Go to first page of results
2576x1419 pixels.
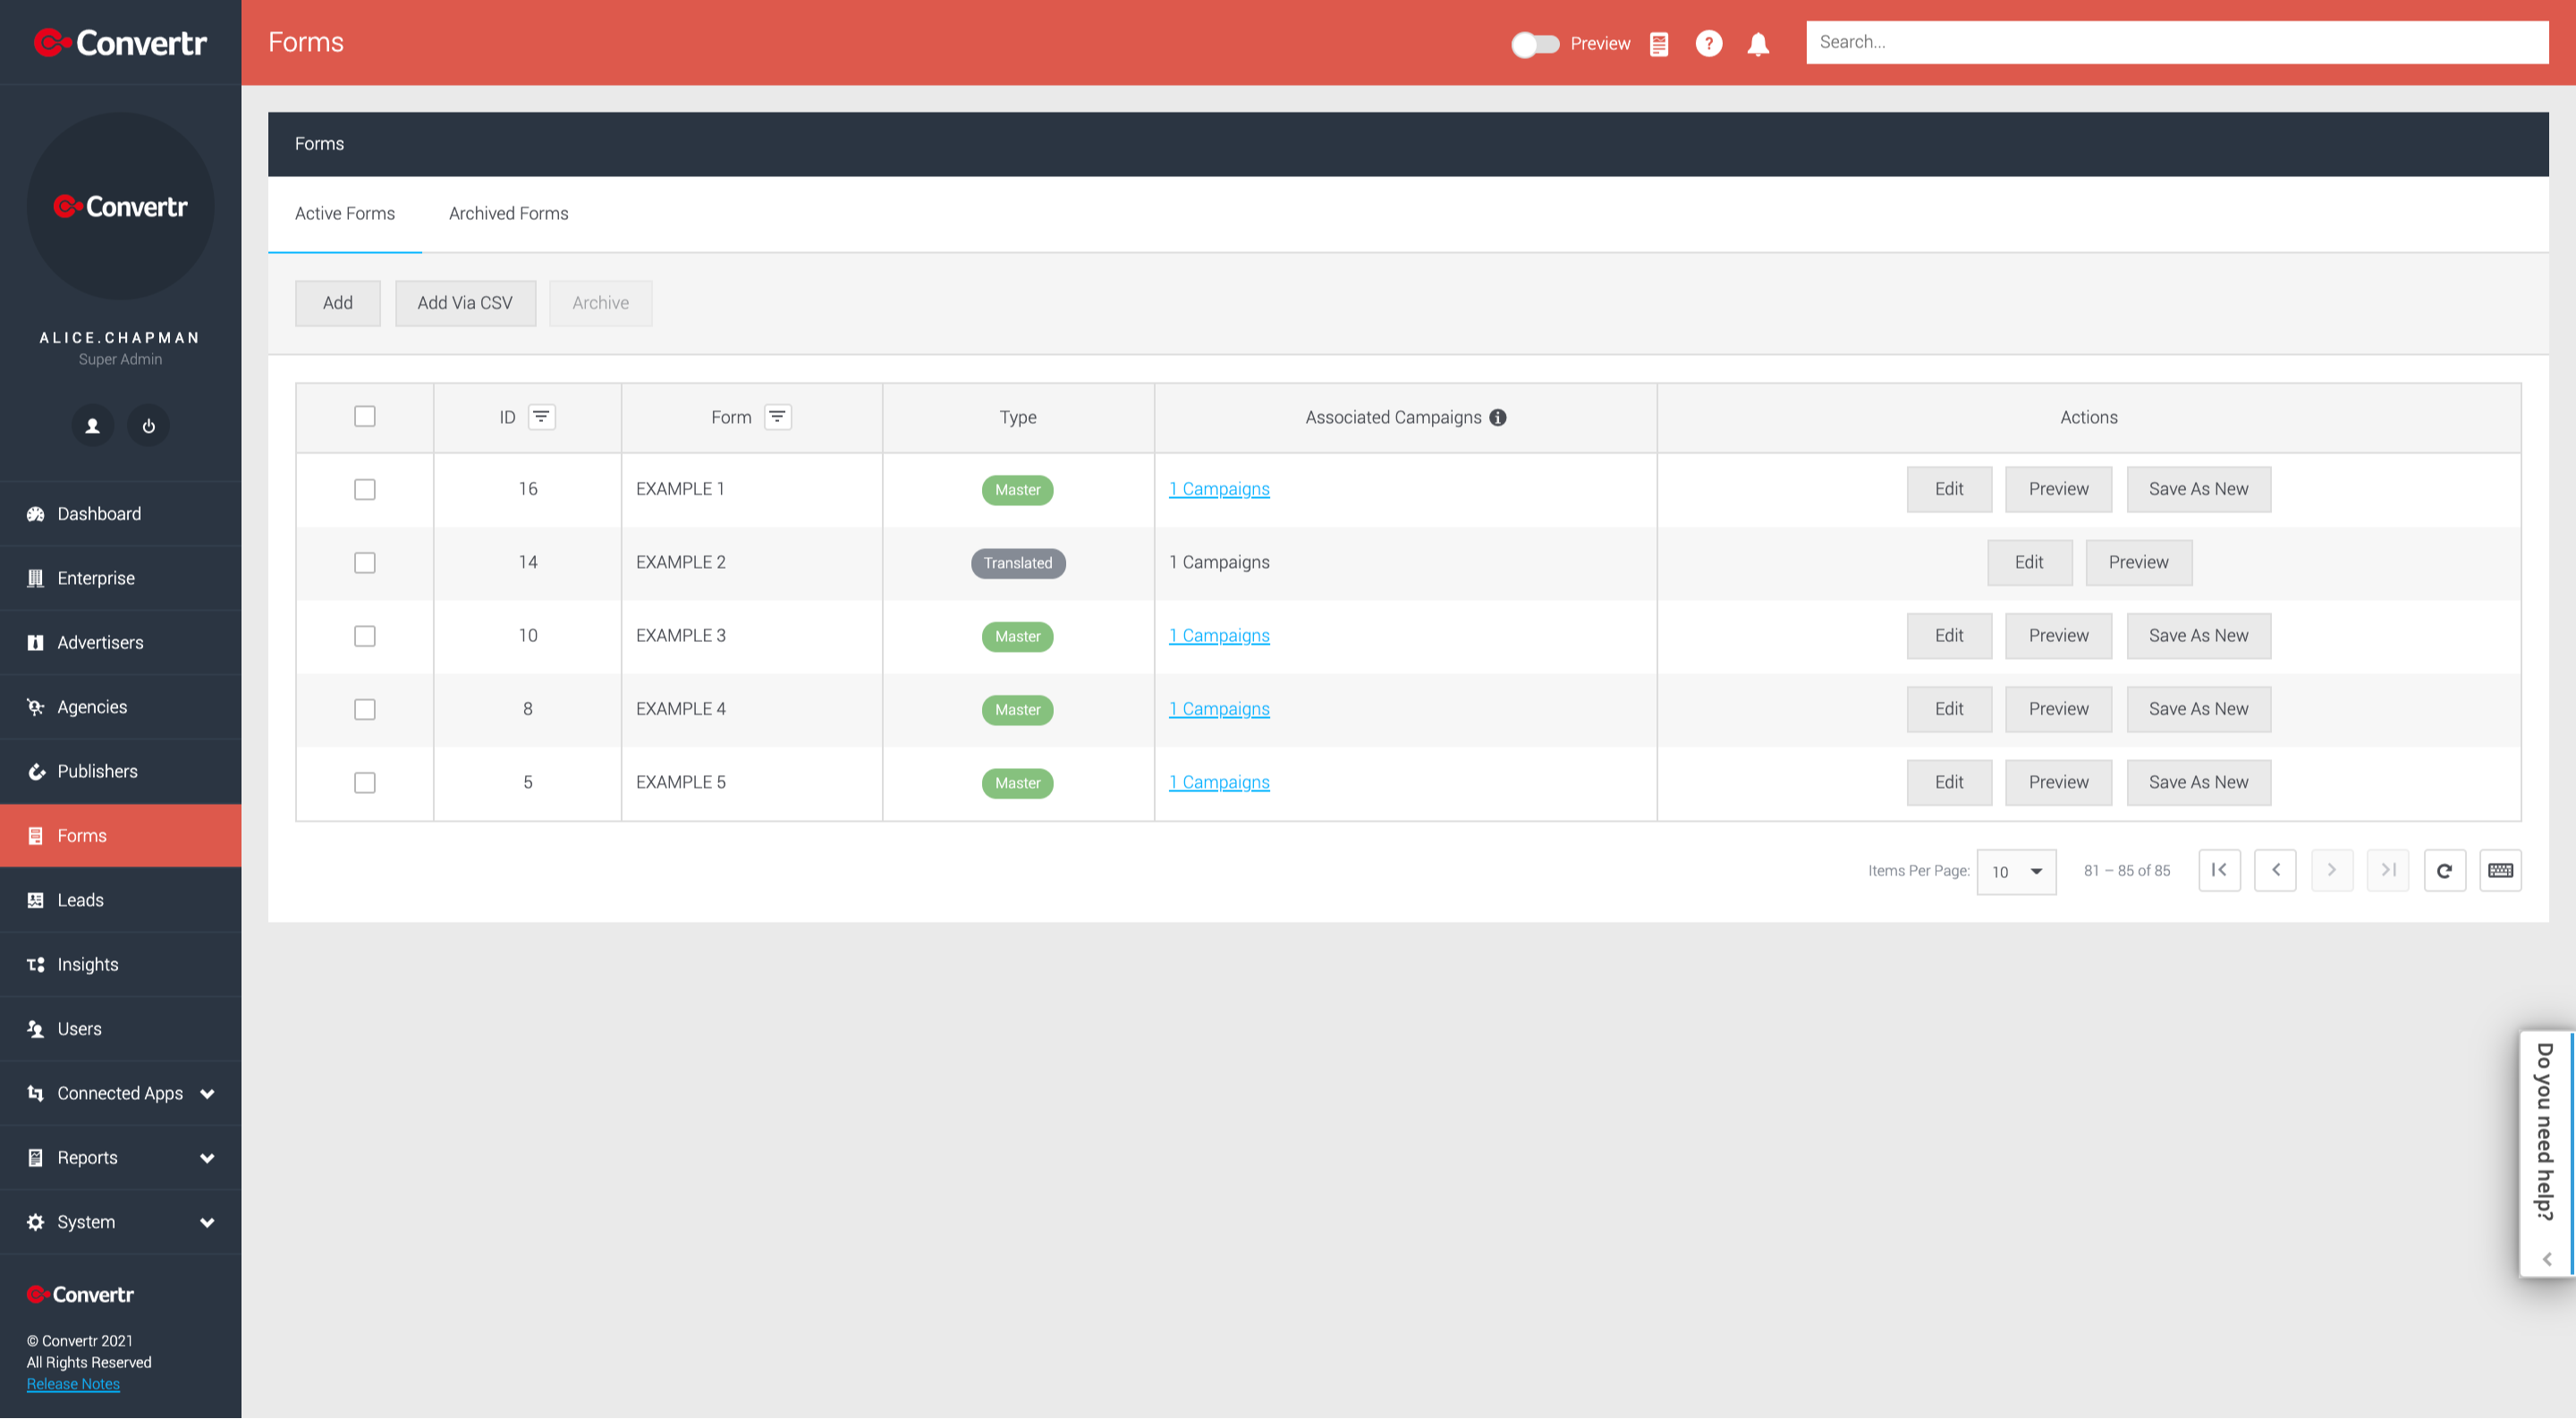click(x=2219, y=870)
